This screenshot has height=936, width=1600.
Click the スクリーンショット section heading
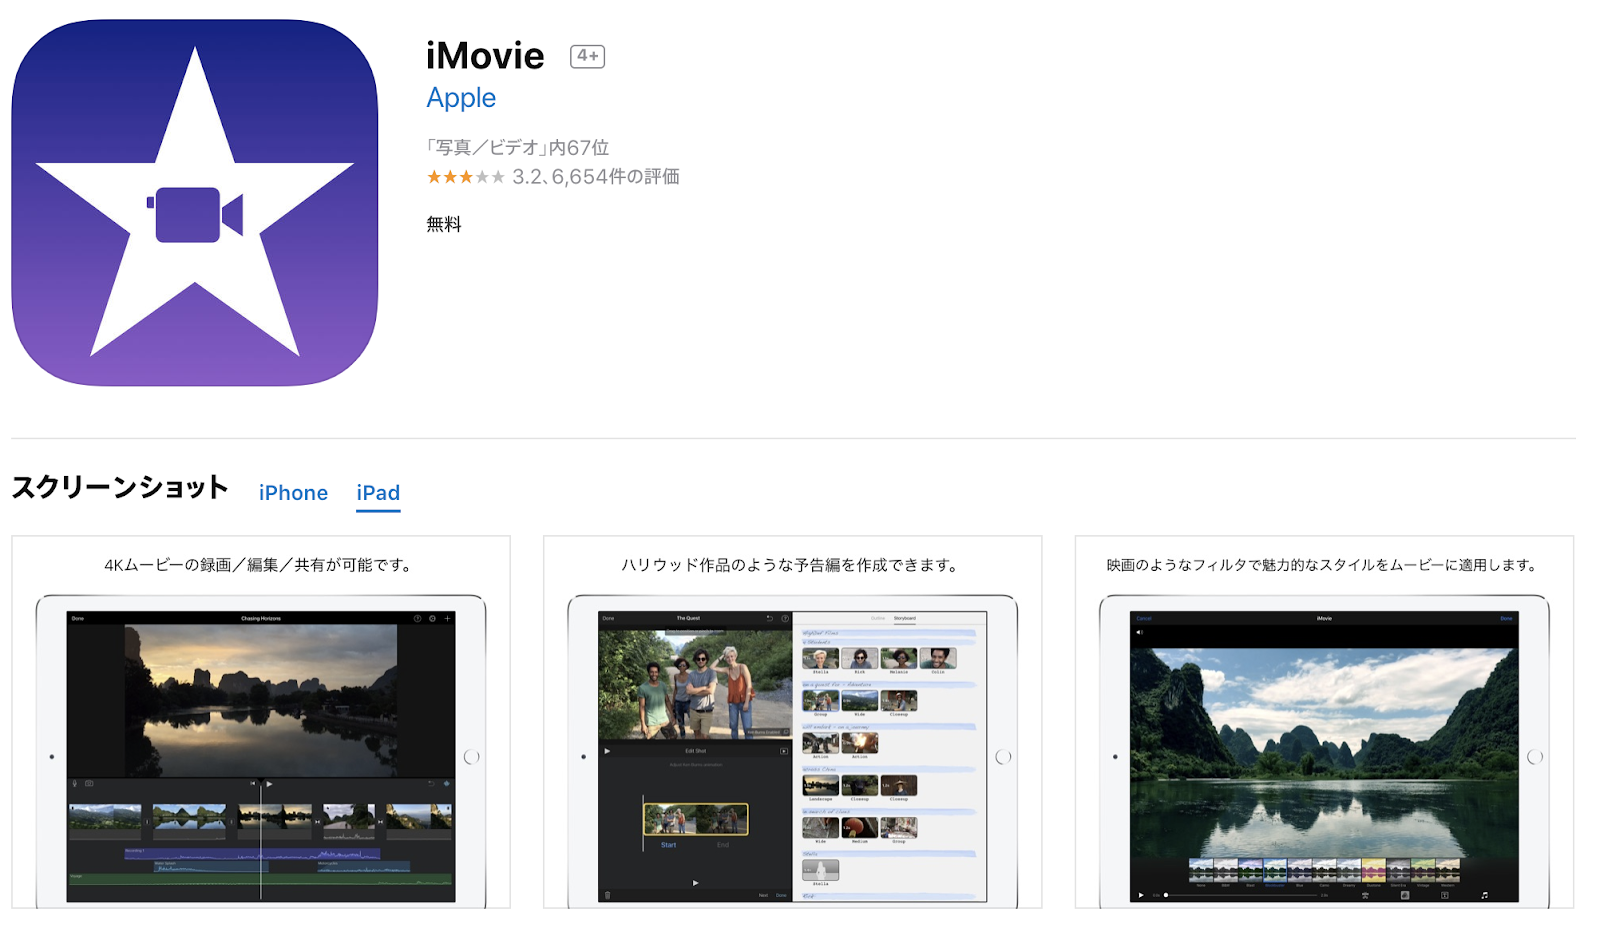click(x=120, y=488)
